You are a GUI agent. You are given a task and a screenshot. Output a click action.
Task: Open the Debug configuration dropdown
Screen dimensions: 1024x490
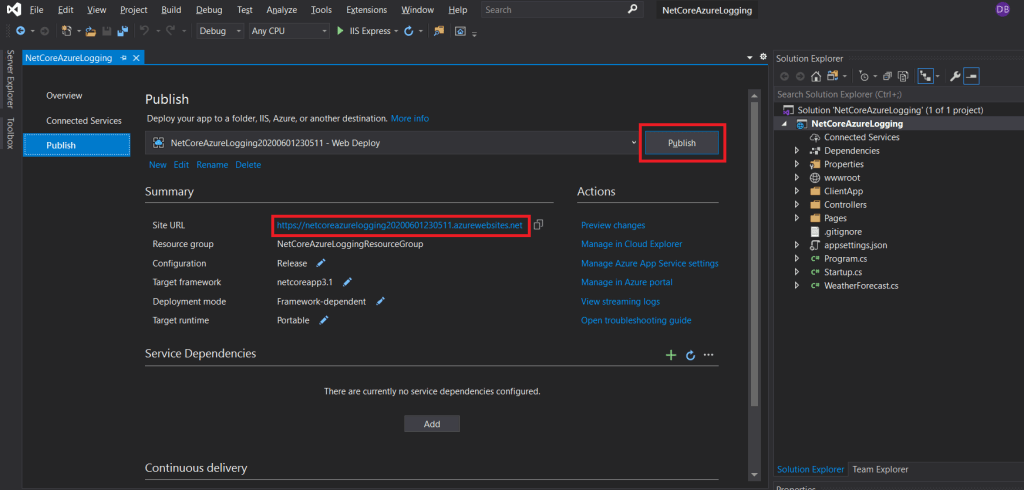pos(220,31)
